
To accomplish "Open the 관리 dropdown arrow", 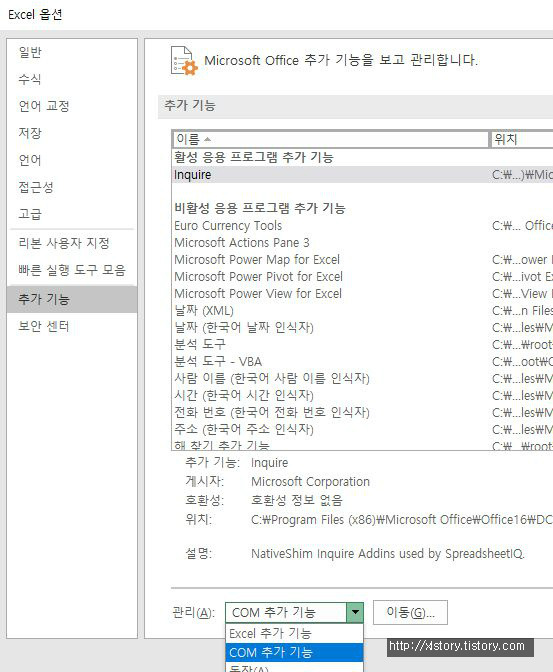I will point(355,612).
